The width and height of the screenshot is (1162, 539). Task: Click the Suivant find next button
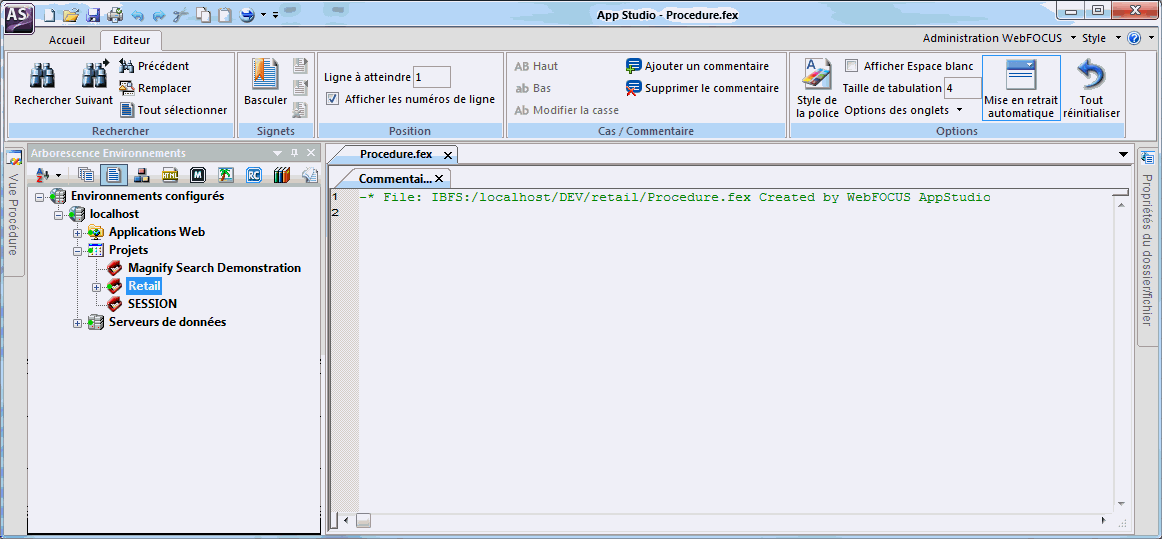coord(94,83)
